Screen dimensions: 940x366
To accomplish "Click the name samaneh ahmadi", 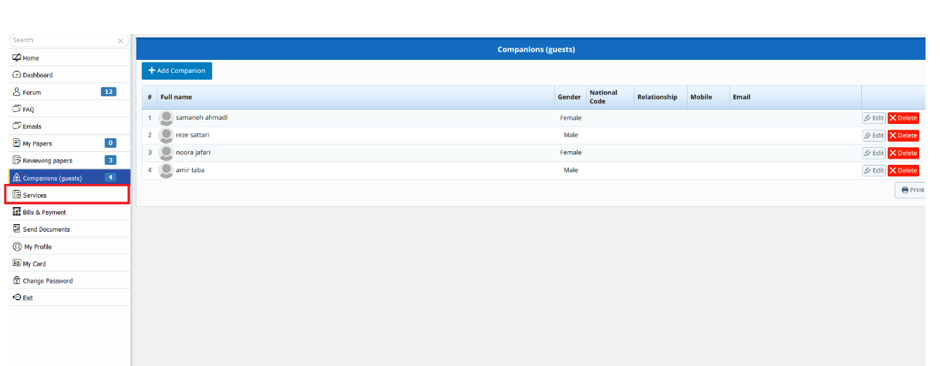I will (x=201, y=118).
